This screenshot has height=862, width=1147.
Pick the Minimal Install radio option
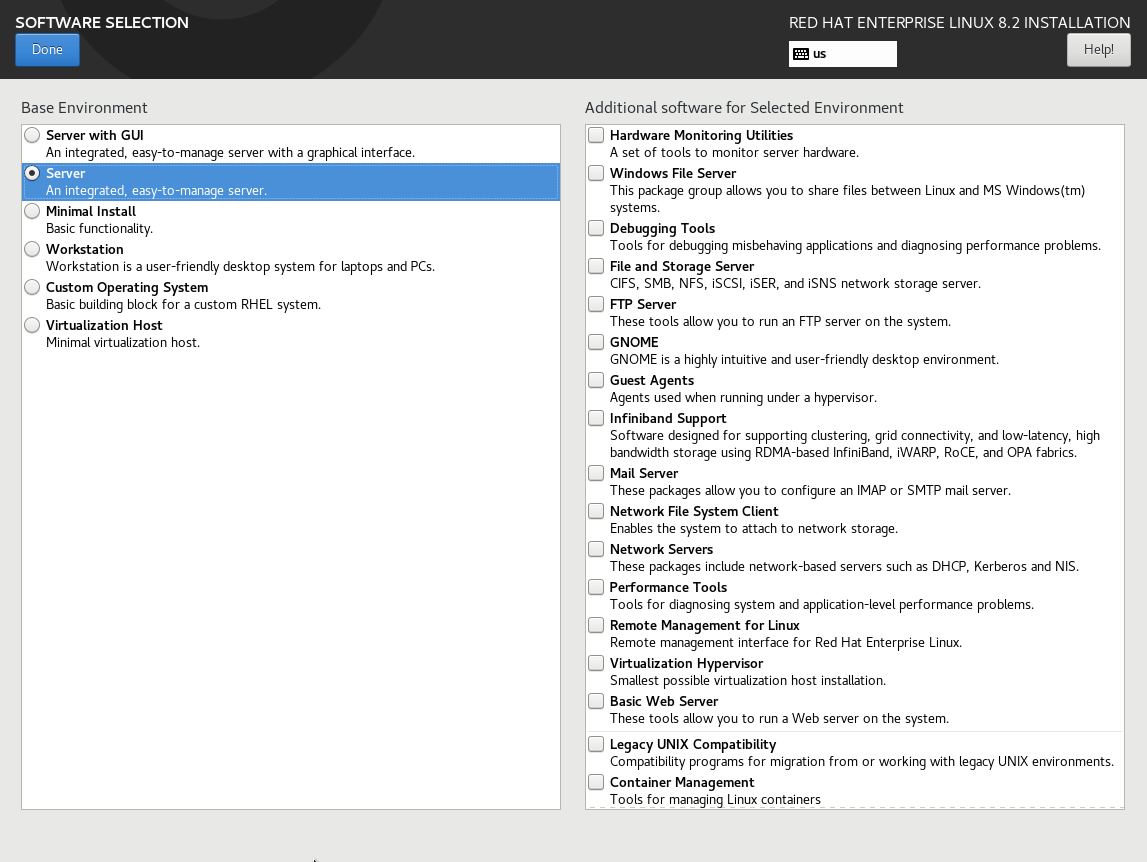click(32, 211)
